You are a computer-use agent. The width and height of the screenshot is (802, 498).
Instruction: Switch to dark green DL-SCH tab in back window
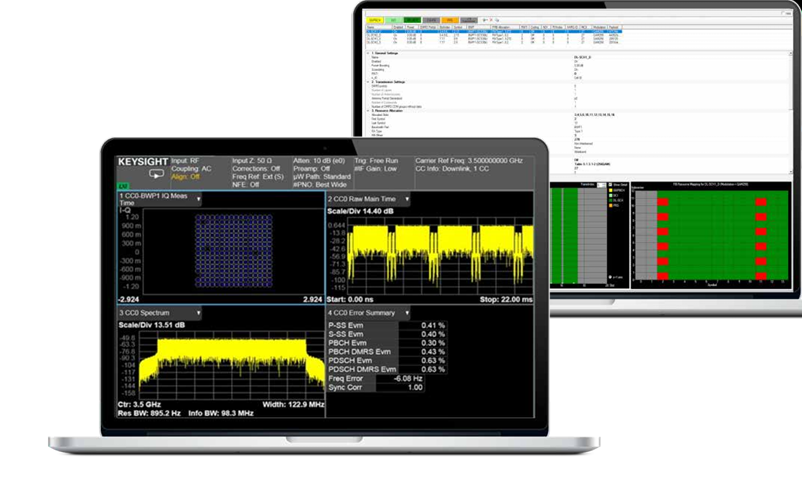(412, 20)
